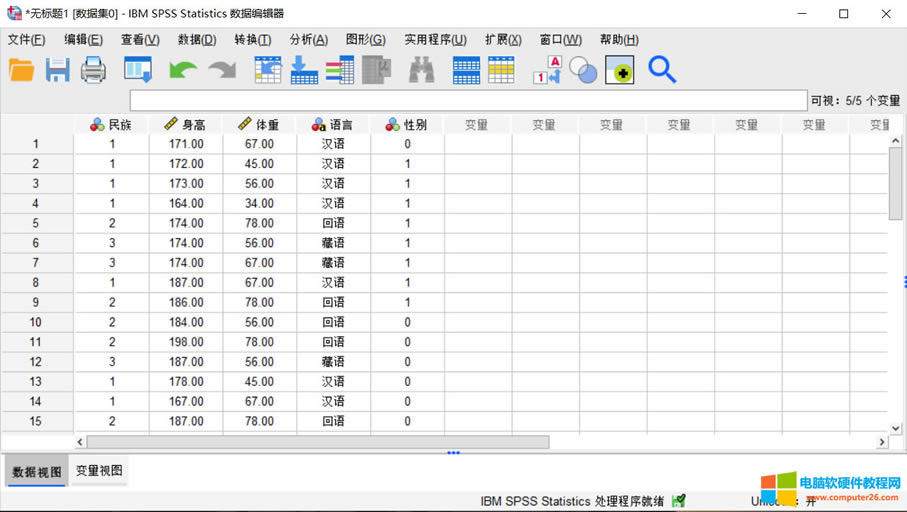Select the 数据视图 tab
The width and height of the screenshot is (907, 512).
click(37, 472)
